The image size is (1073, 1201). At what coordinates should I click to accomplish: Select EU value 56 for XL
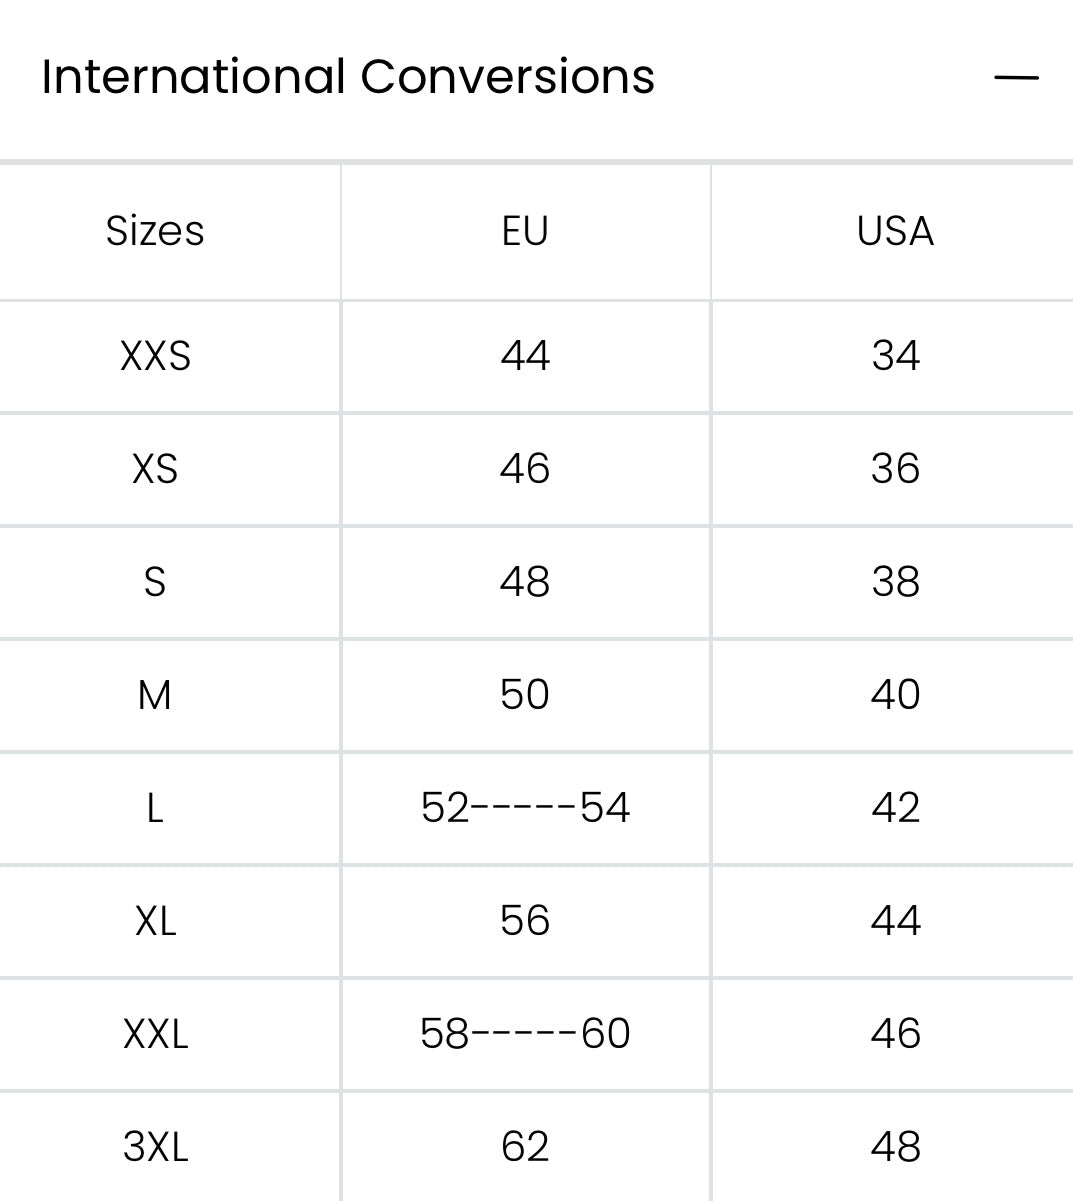click(x=525, y=921)
